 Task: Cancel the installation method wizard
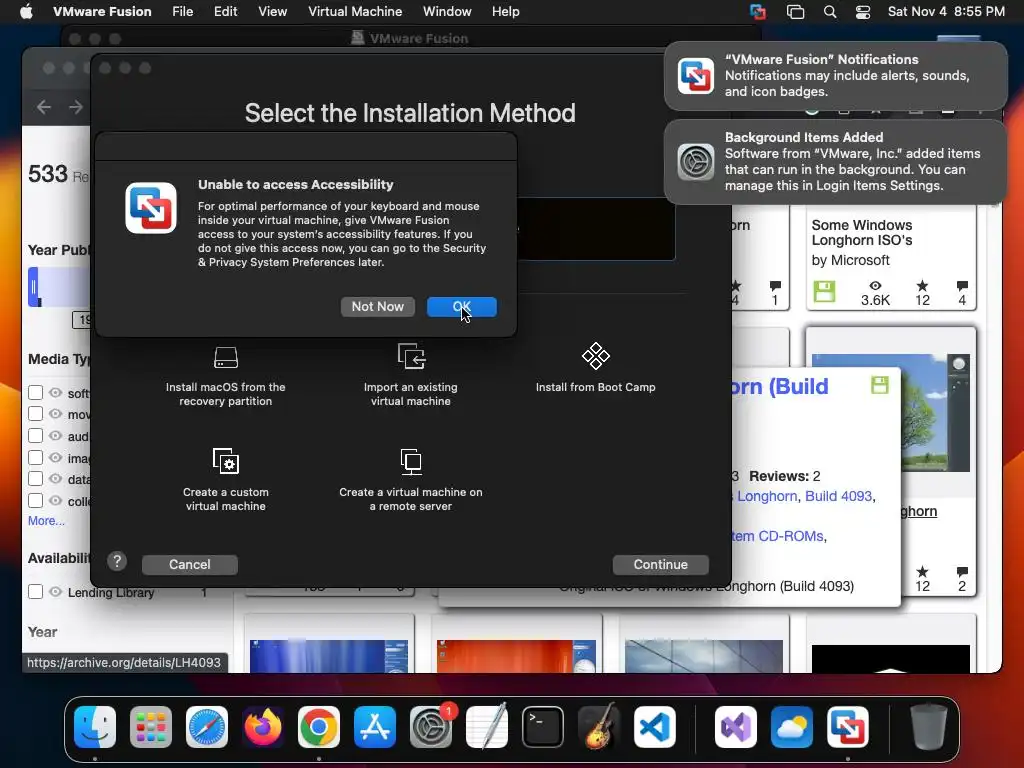(x=189, y=565)
